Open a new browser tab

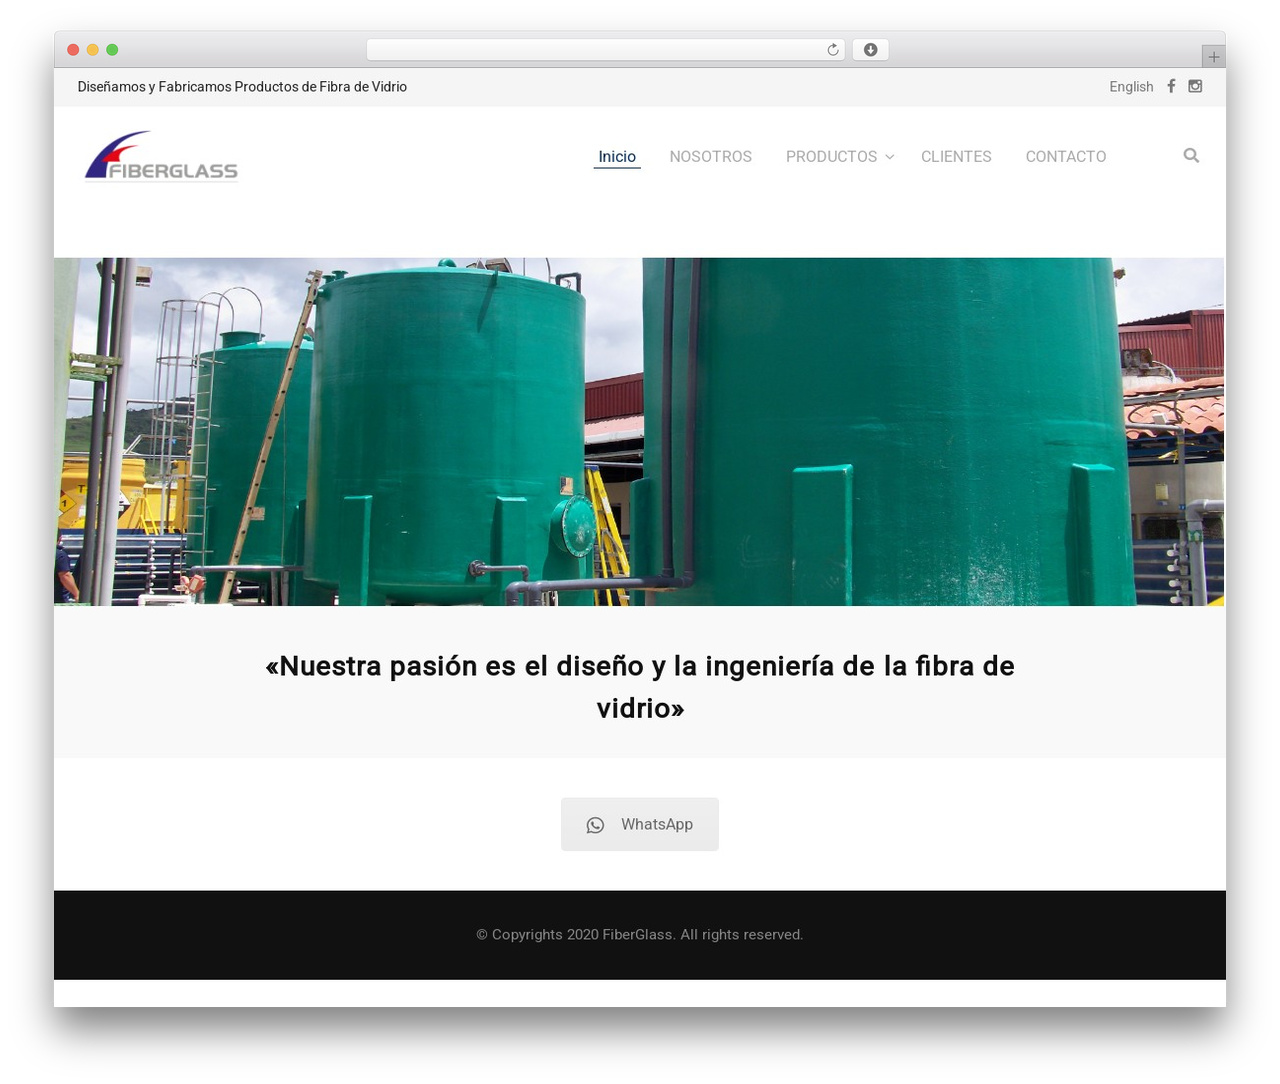click(x=1213, y=57)
